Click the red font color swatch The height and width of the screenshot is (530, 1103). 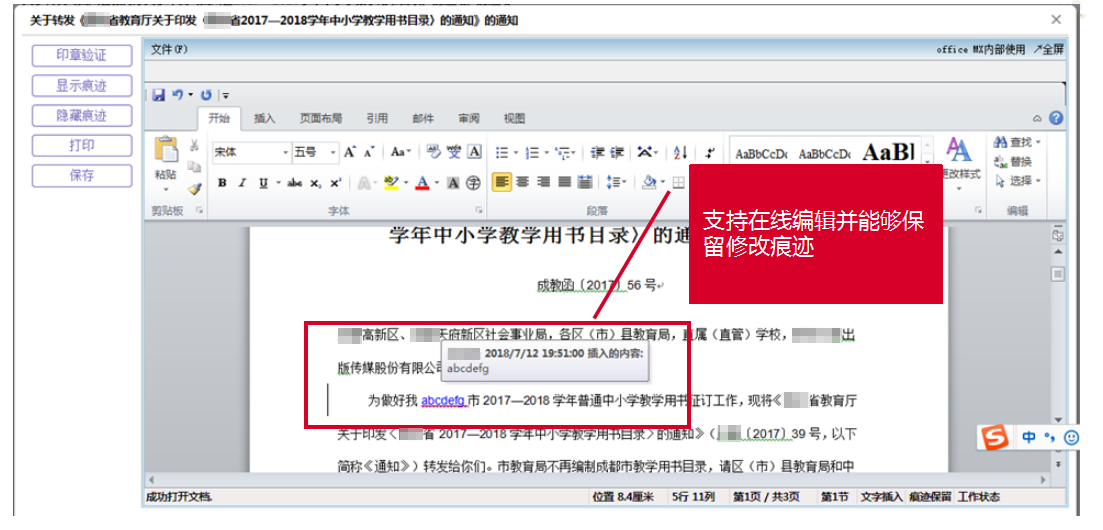click(422, 183)
